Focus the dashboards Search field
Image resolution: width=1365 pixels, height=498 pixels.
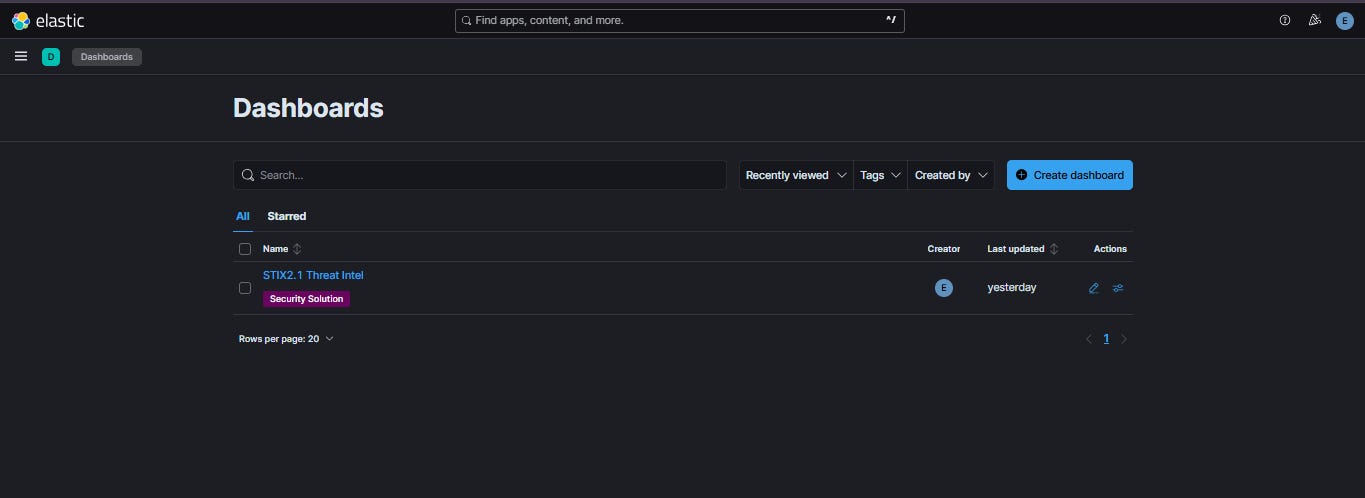(x=480, y=175)
